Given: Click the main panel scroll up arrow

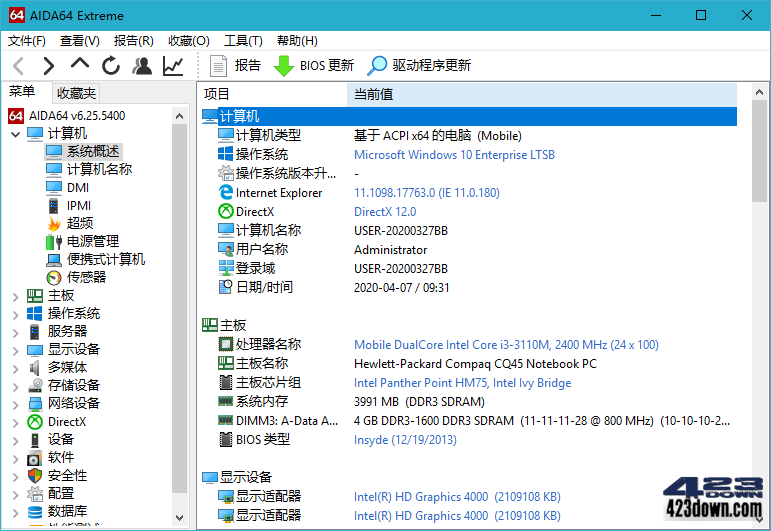Looking at the screenshot, I should pyautogui.click(x=759, y=92).
